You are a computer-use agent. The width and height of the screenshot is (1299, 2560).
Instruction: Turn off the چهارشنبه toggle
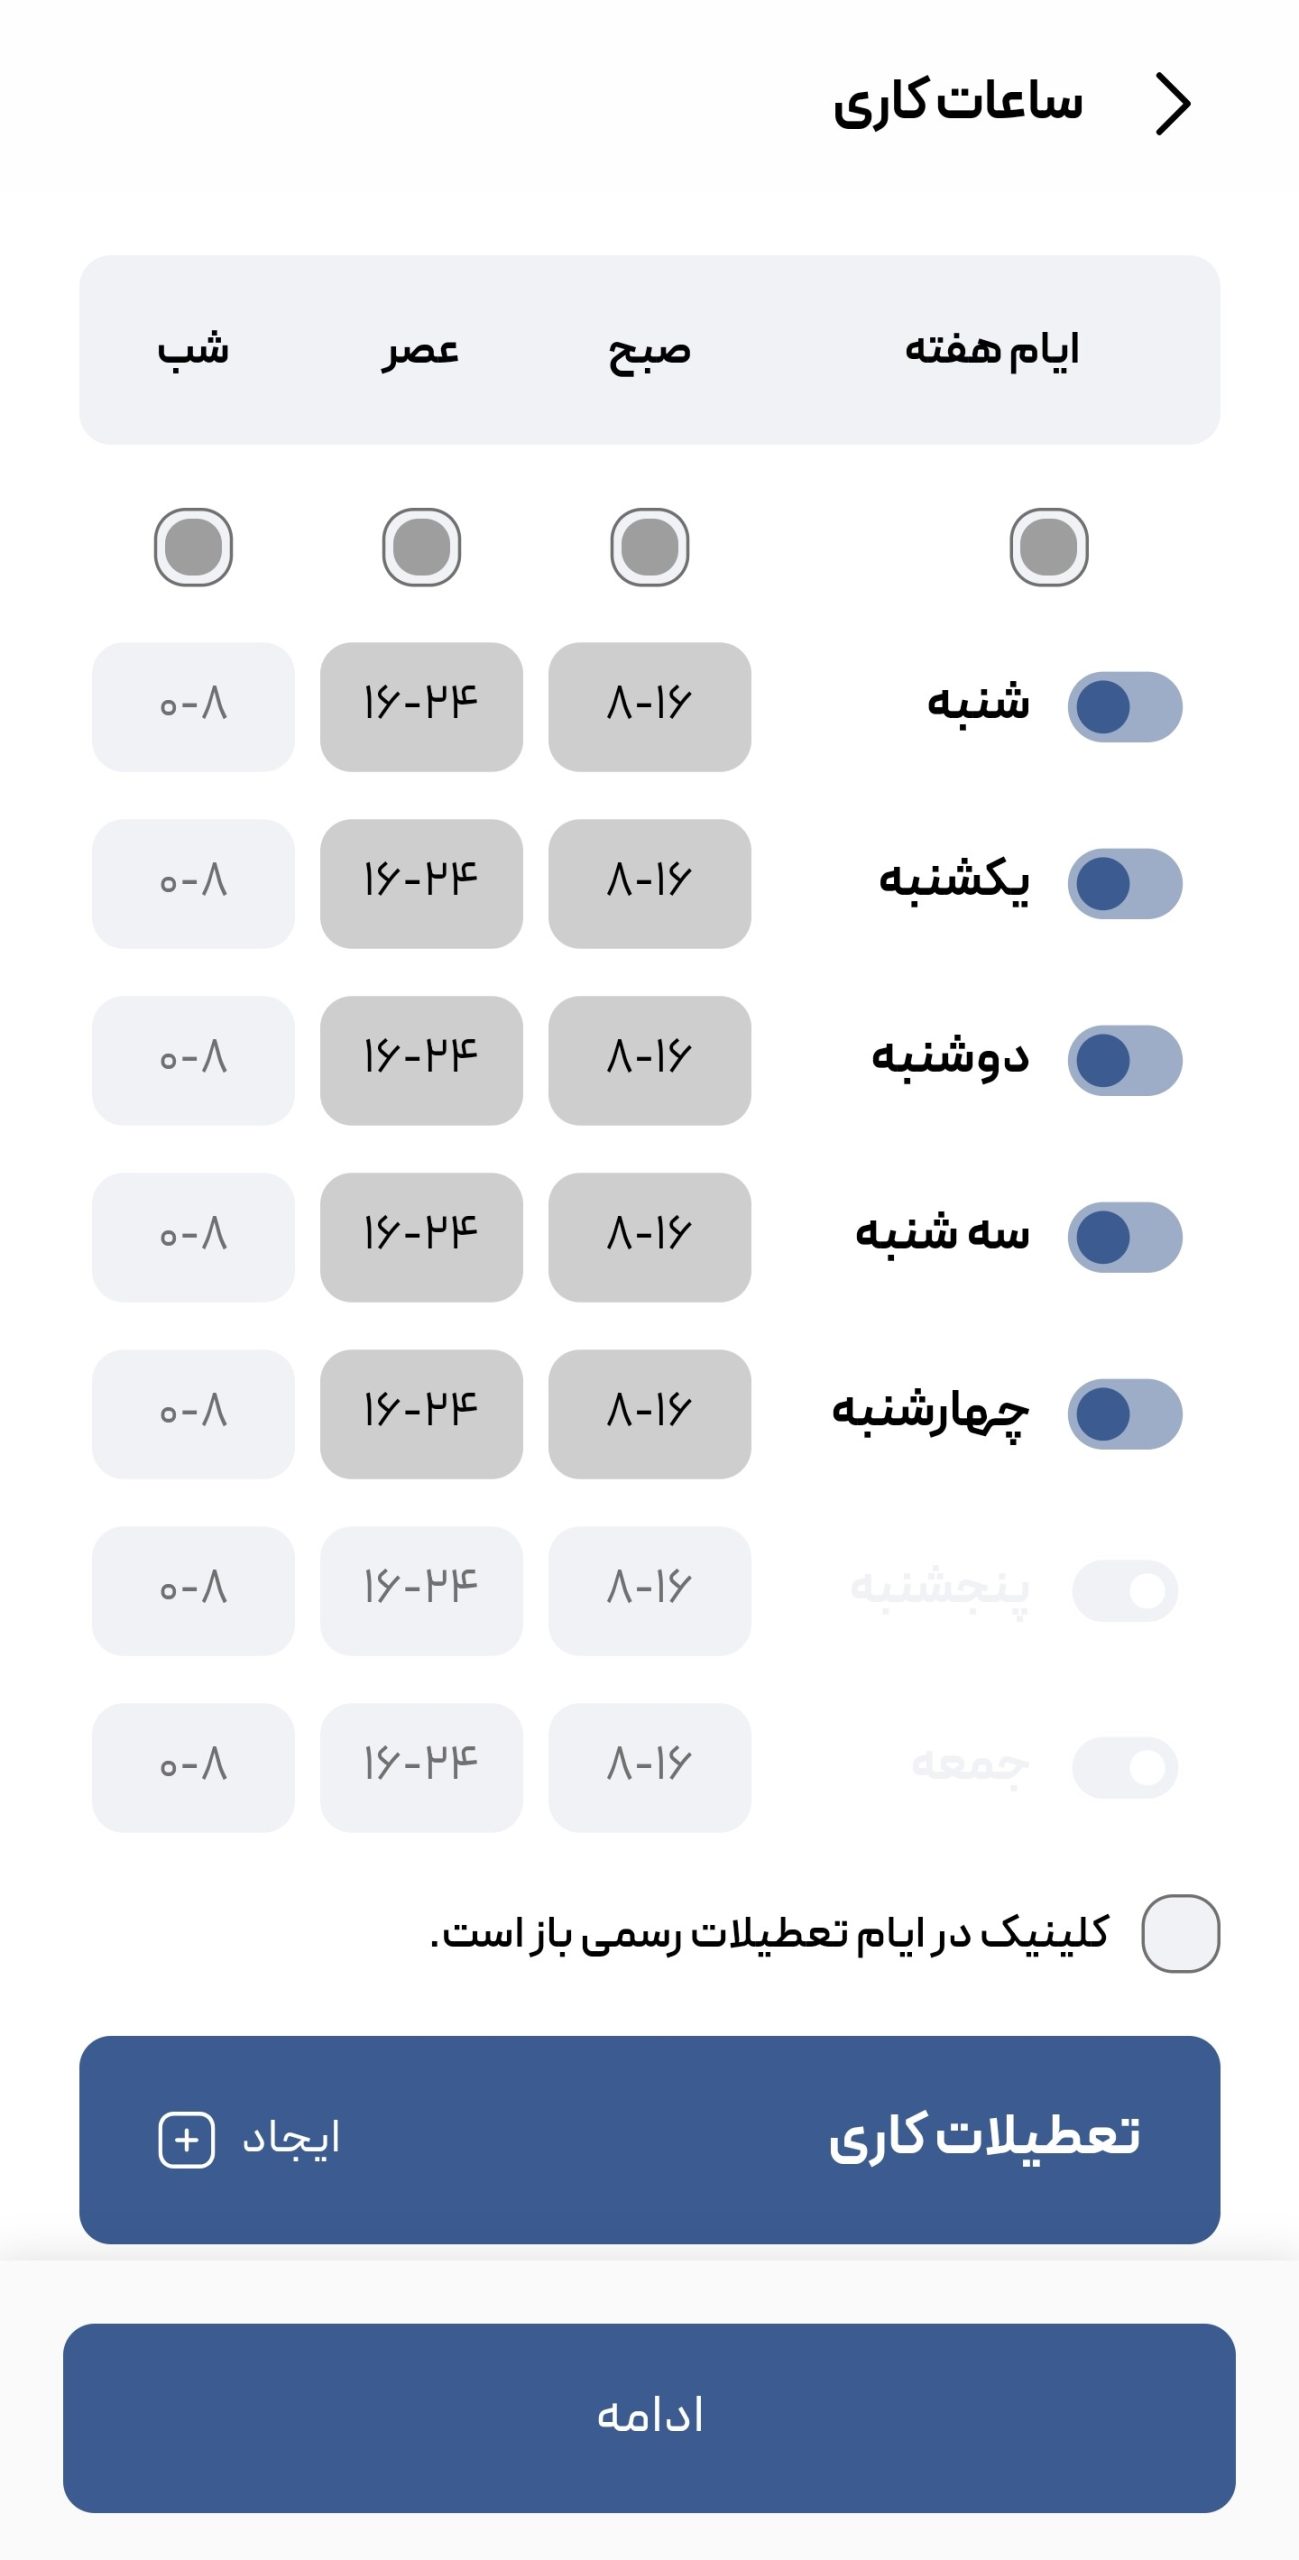pyautogui.click(x=1124, y=1414)
